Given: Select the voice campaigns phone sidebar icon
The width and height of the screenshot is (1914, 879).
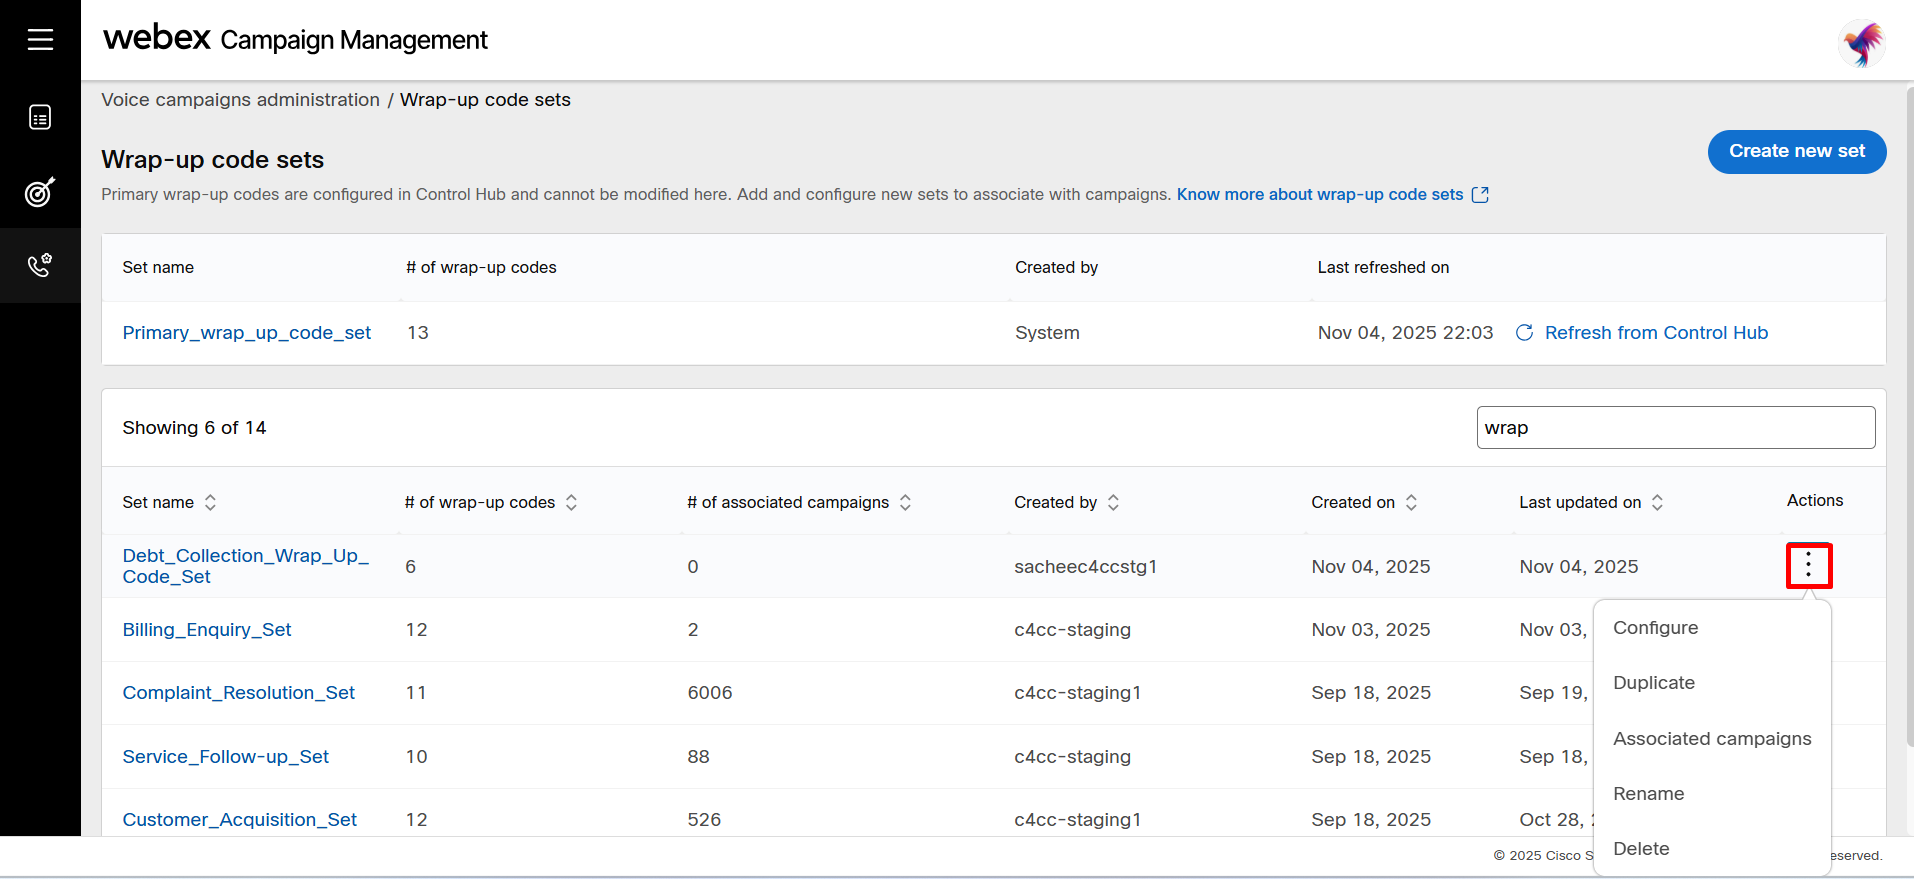Looking at the screenshot, I should coord(40,266).
